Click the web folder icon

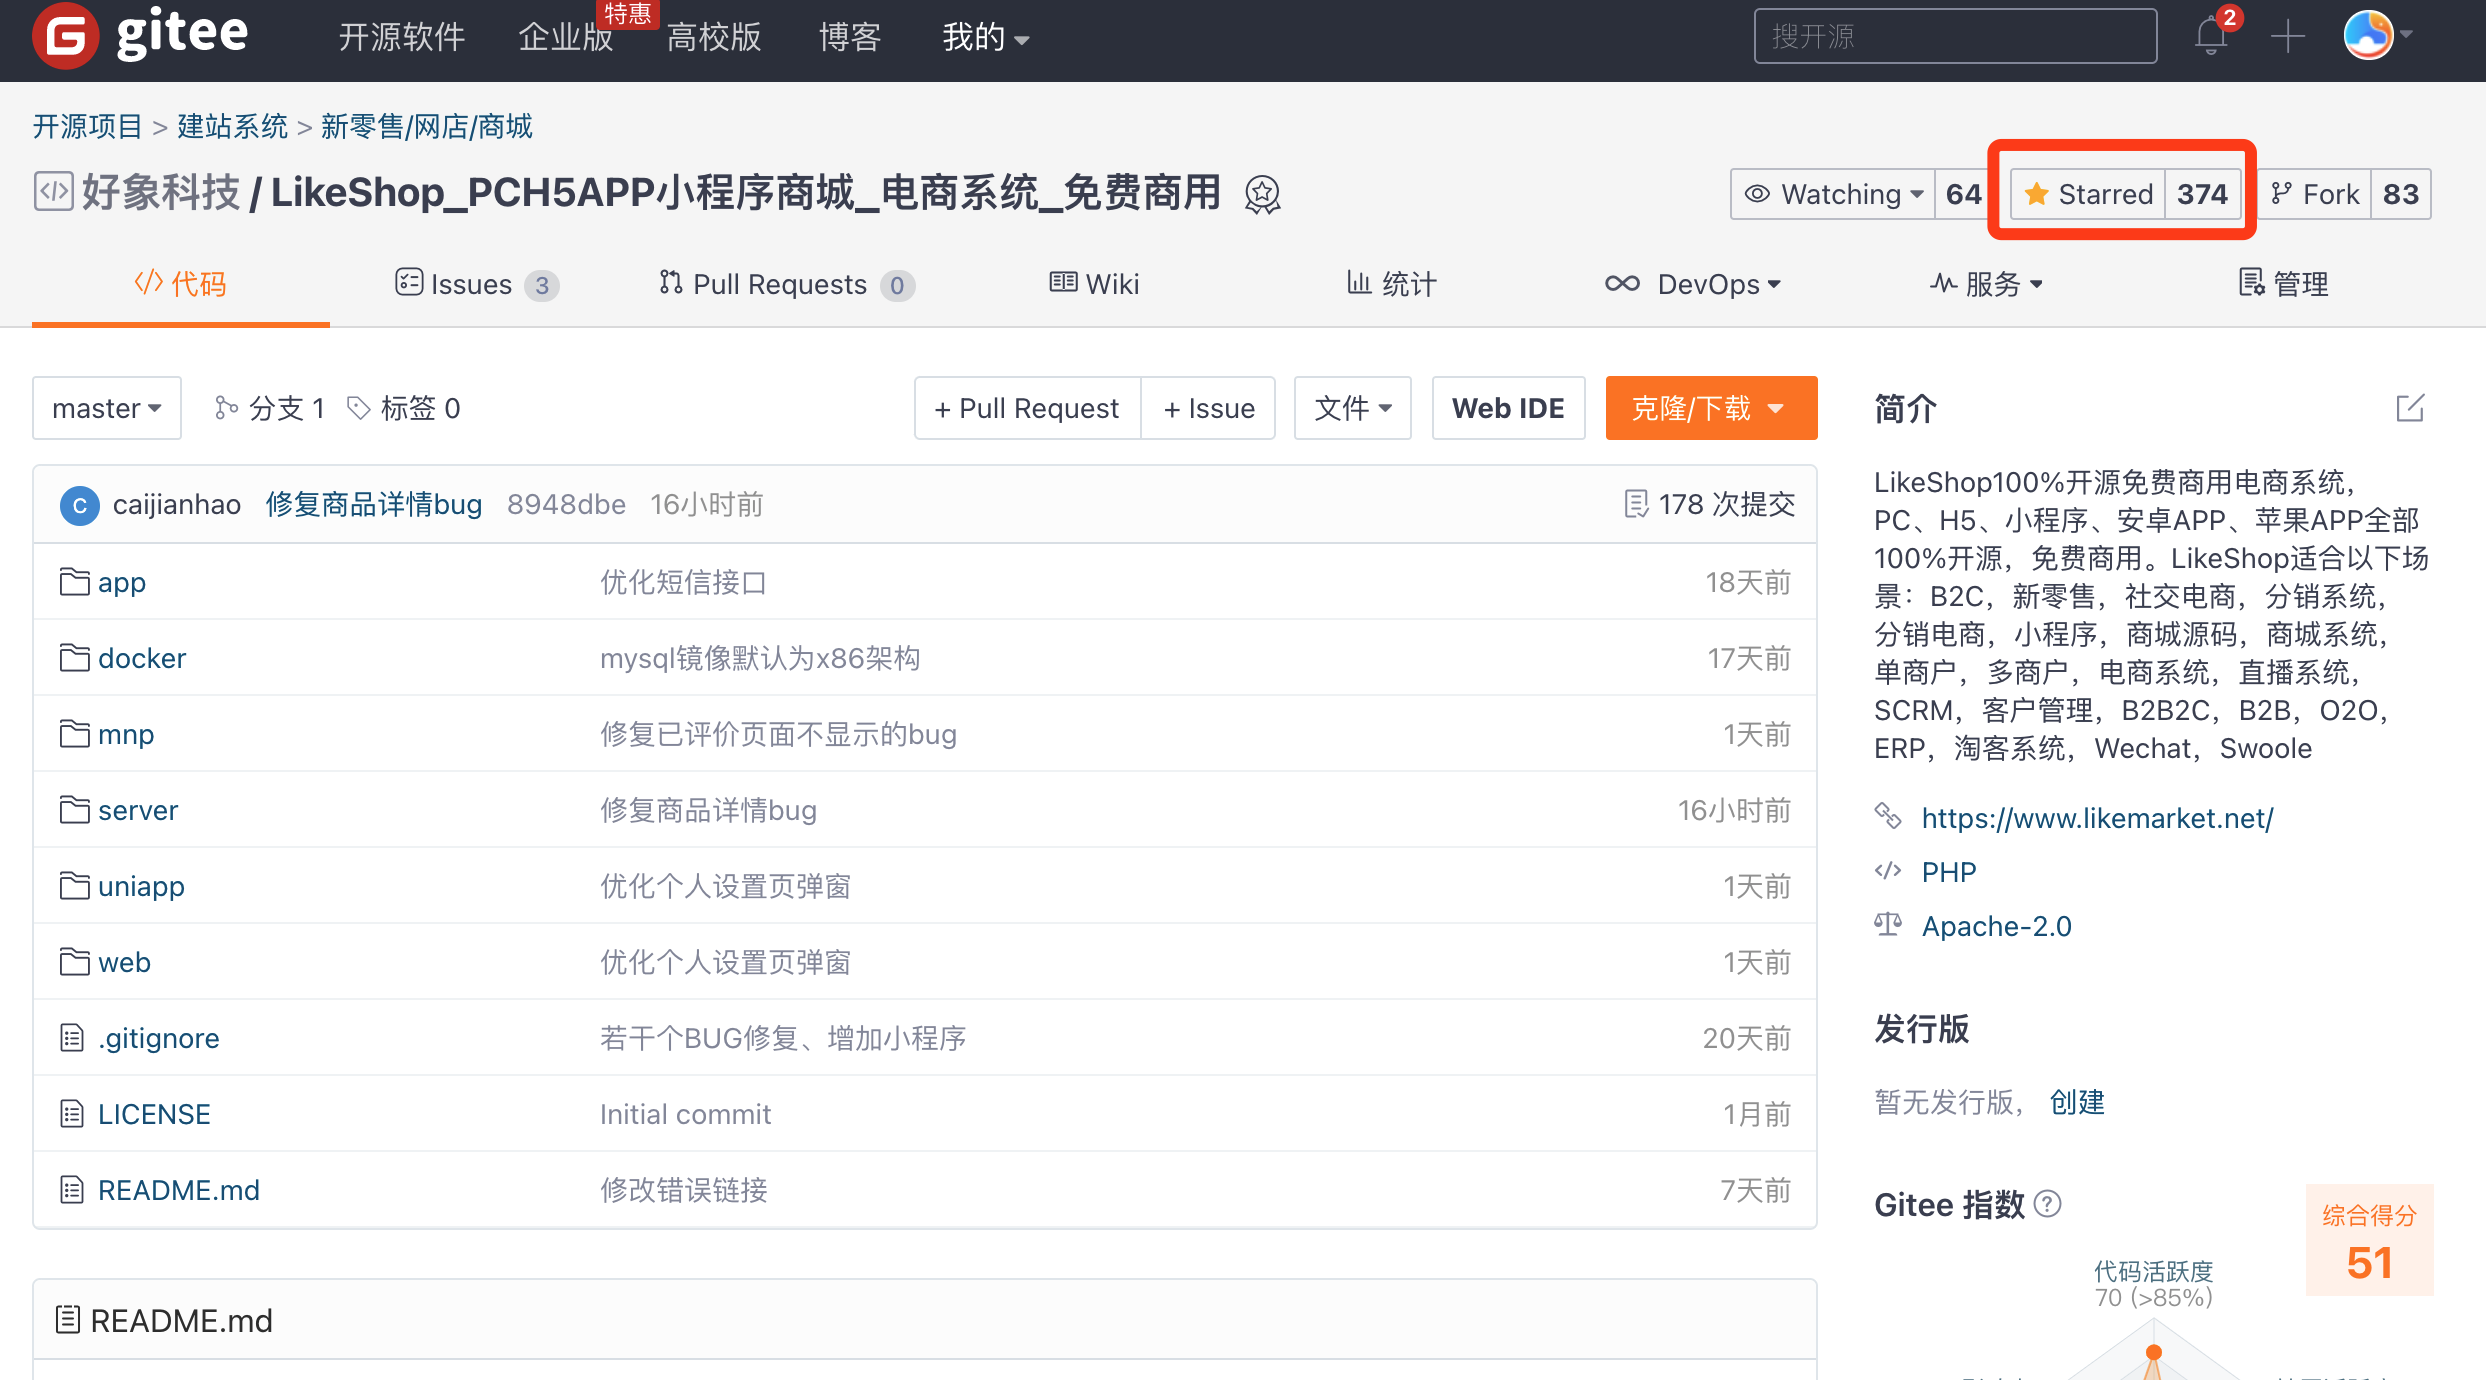(74, 962)
